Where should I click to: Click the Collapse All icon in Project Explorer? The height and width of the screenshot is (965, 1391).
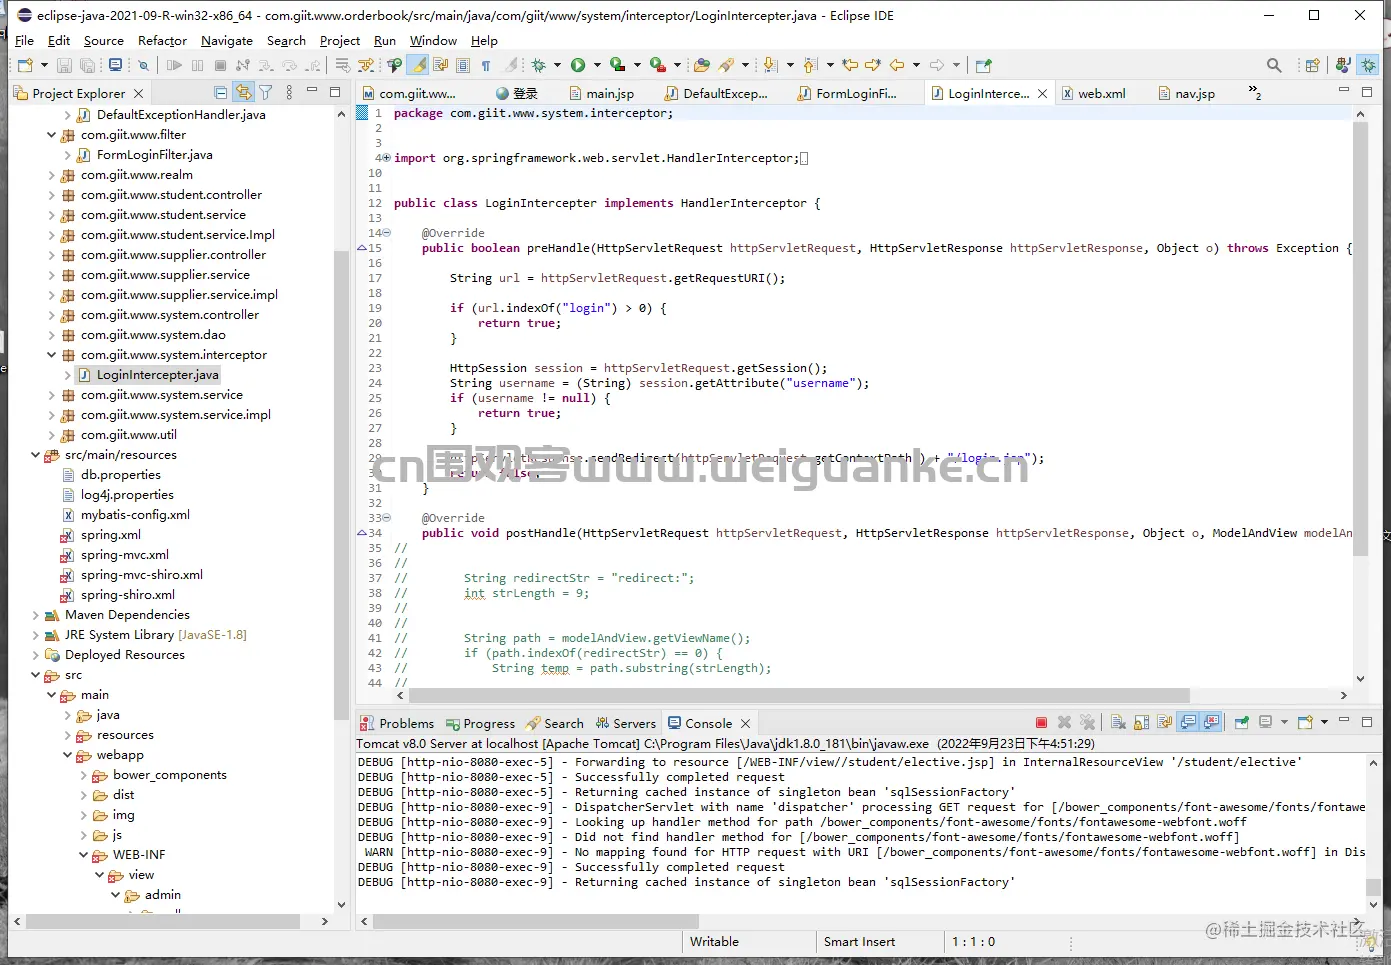tap(221, 93)
